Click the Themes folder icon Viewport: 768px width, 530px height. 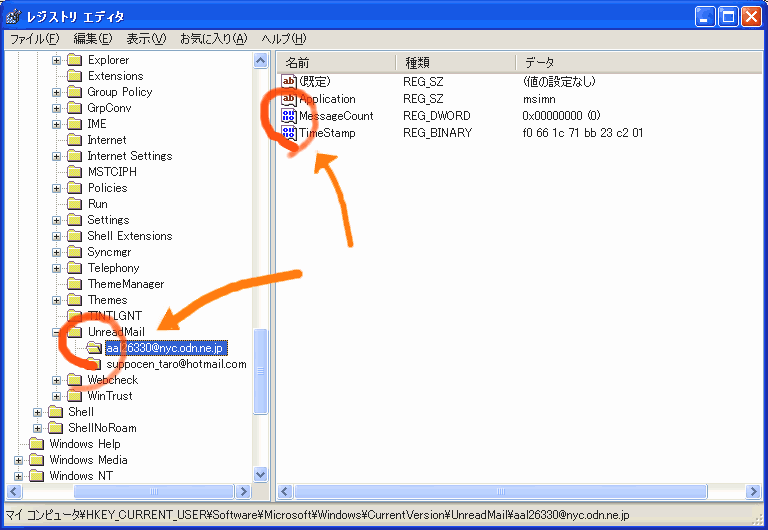click(74, 300)
